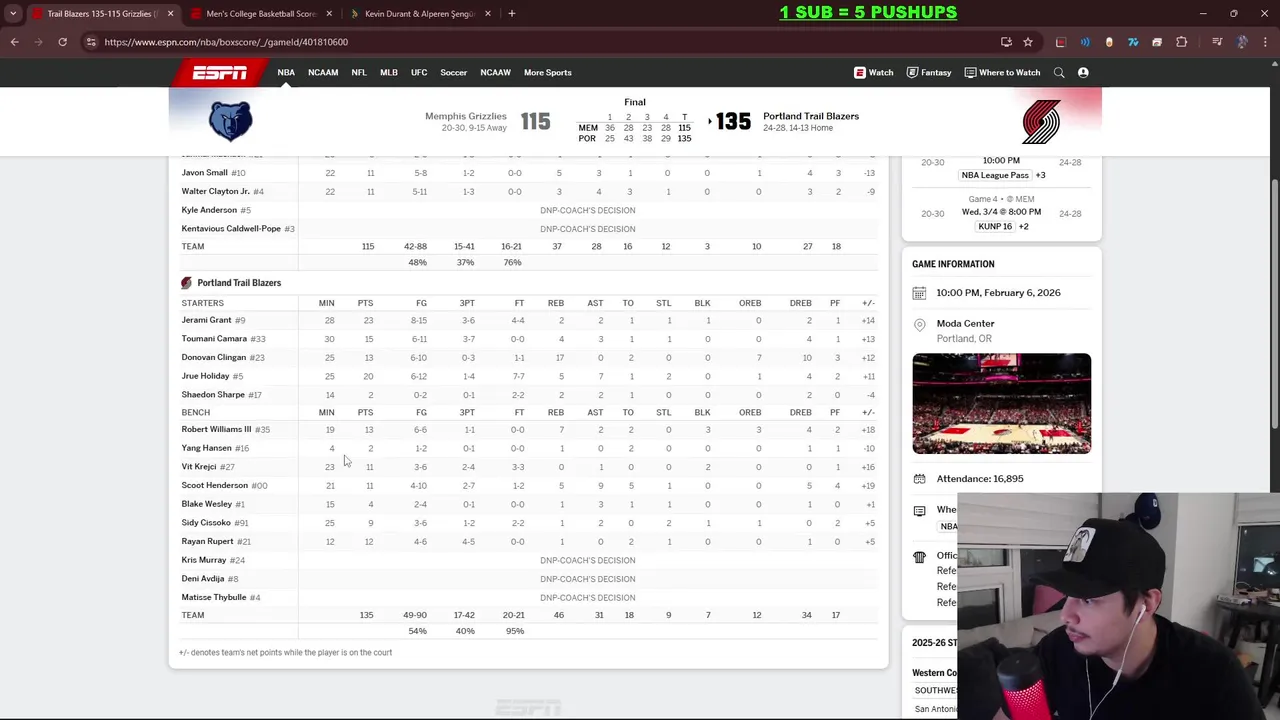Viewport: 1280px width, 720px height.
Task: Open the Where to Watch link
Action: [1003, 72]
